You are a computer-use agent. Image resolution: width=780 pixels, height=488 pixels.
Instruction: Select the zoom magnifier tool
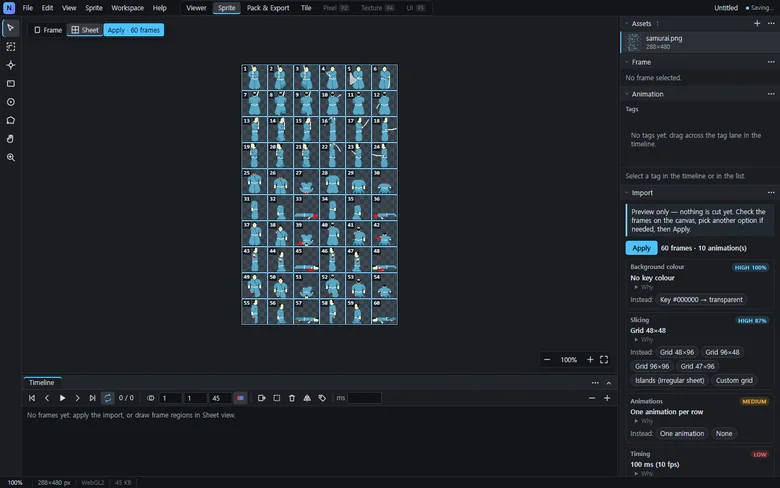click(x=10, y=157)
